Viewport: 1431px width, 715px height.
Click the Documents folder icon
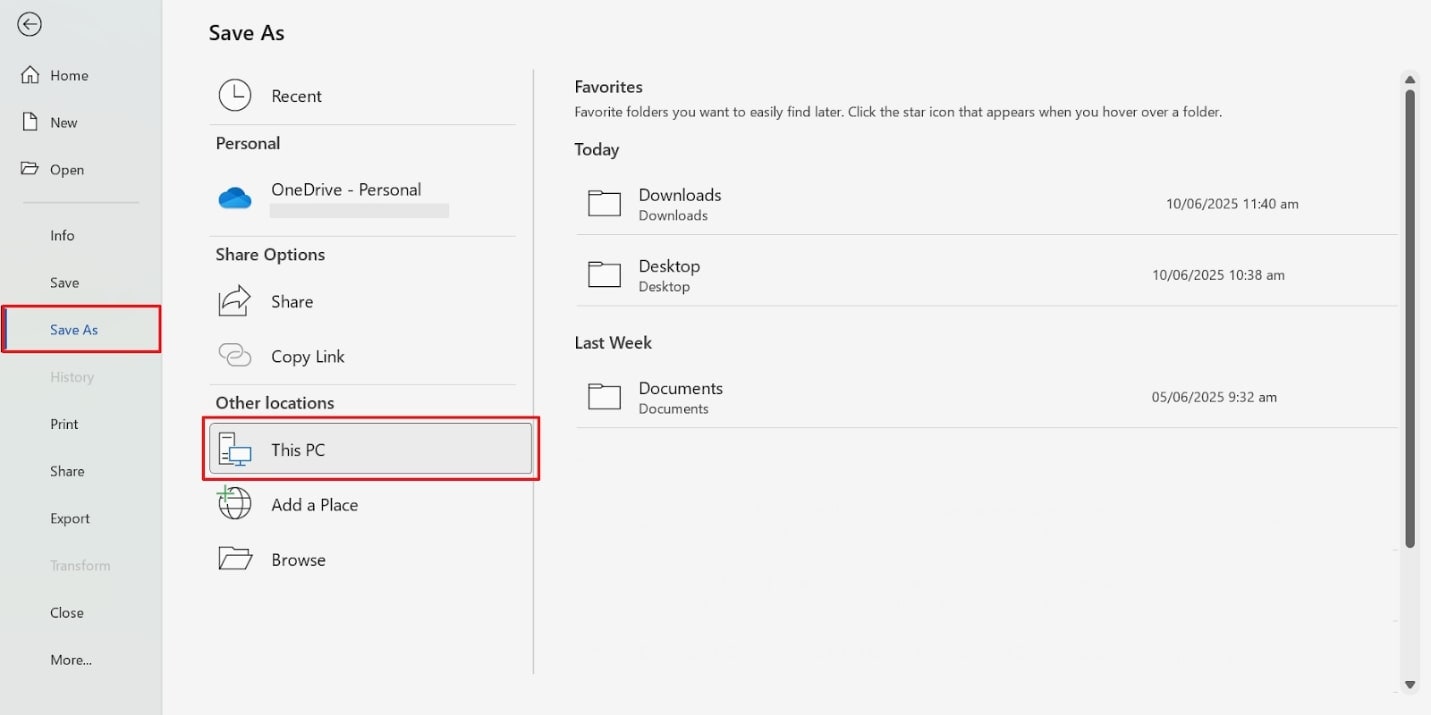pos(604,396)
